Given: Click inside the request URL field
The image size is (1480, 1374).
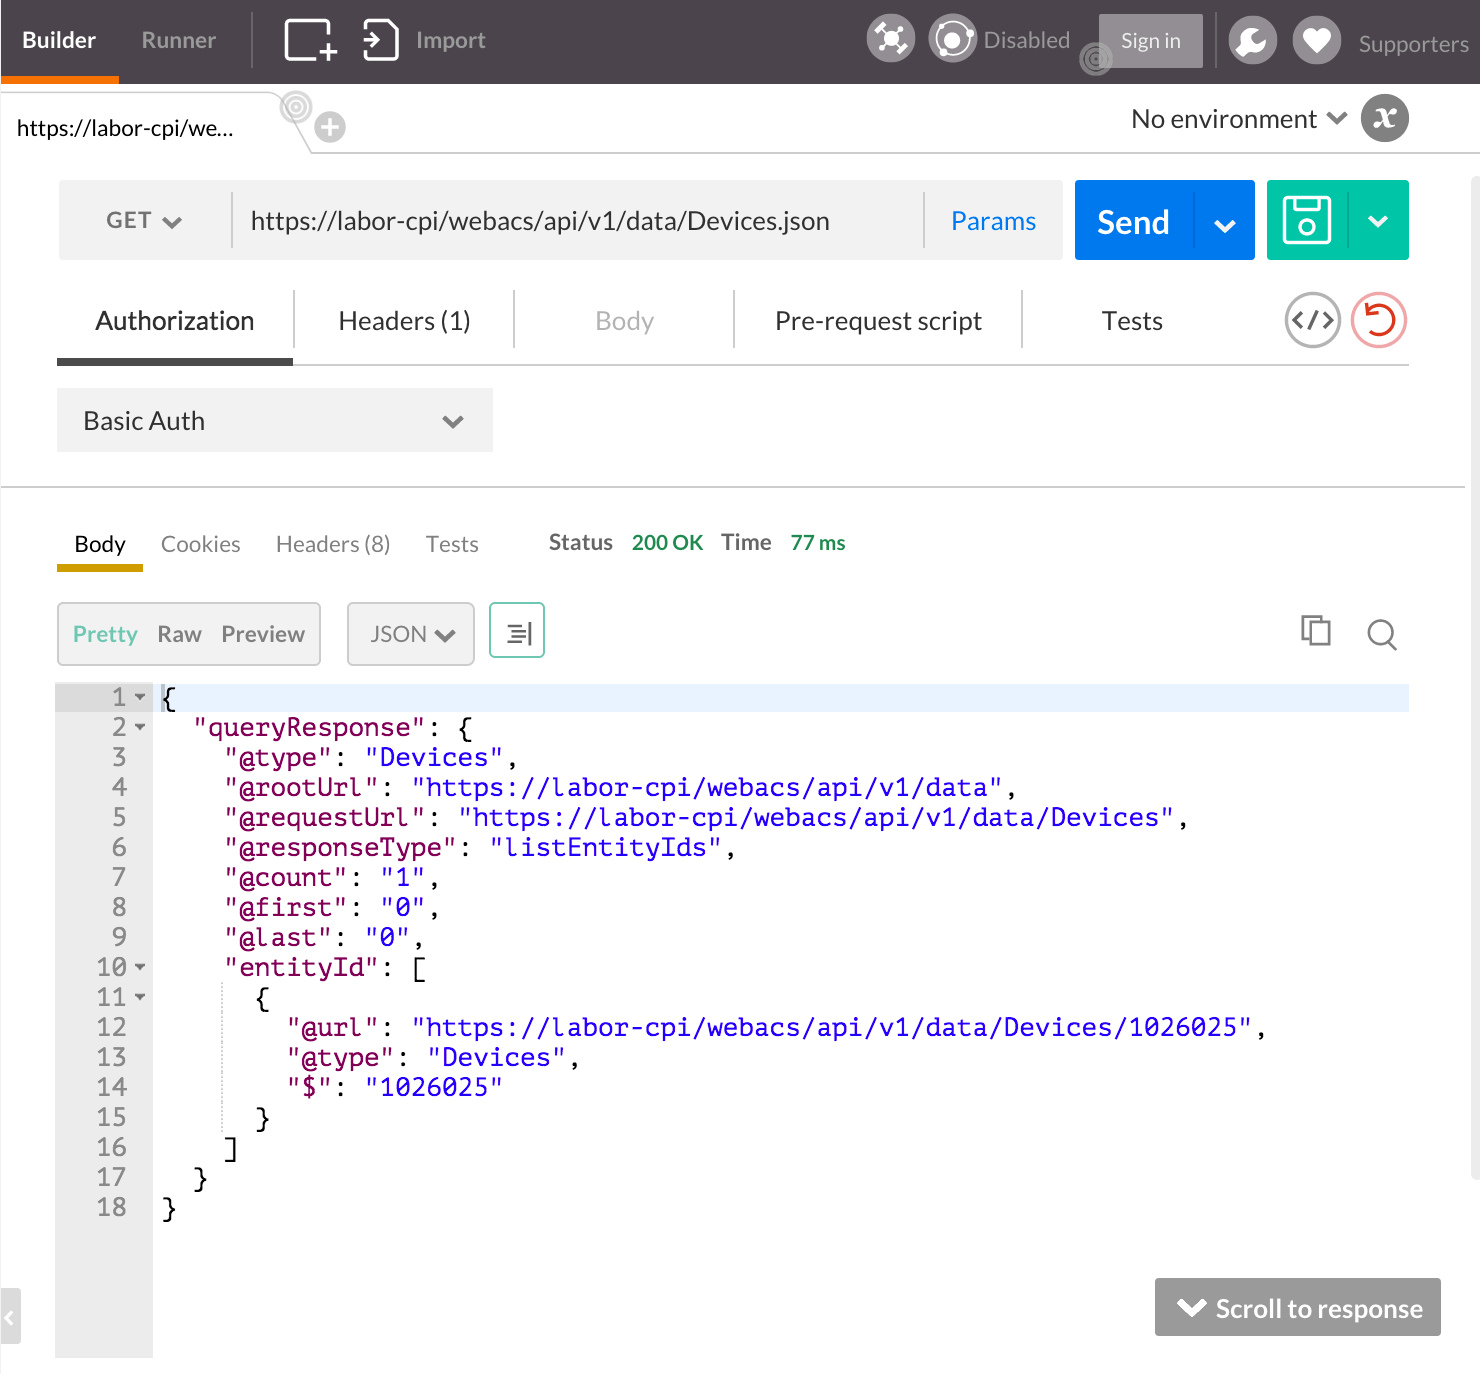Looking at the screenshot, I should 580,220.
